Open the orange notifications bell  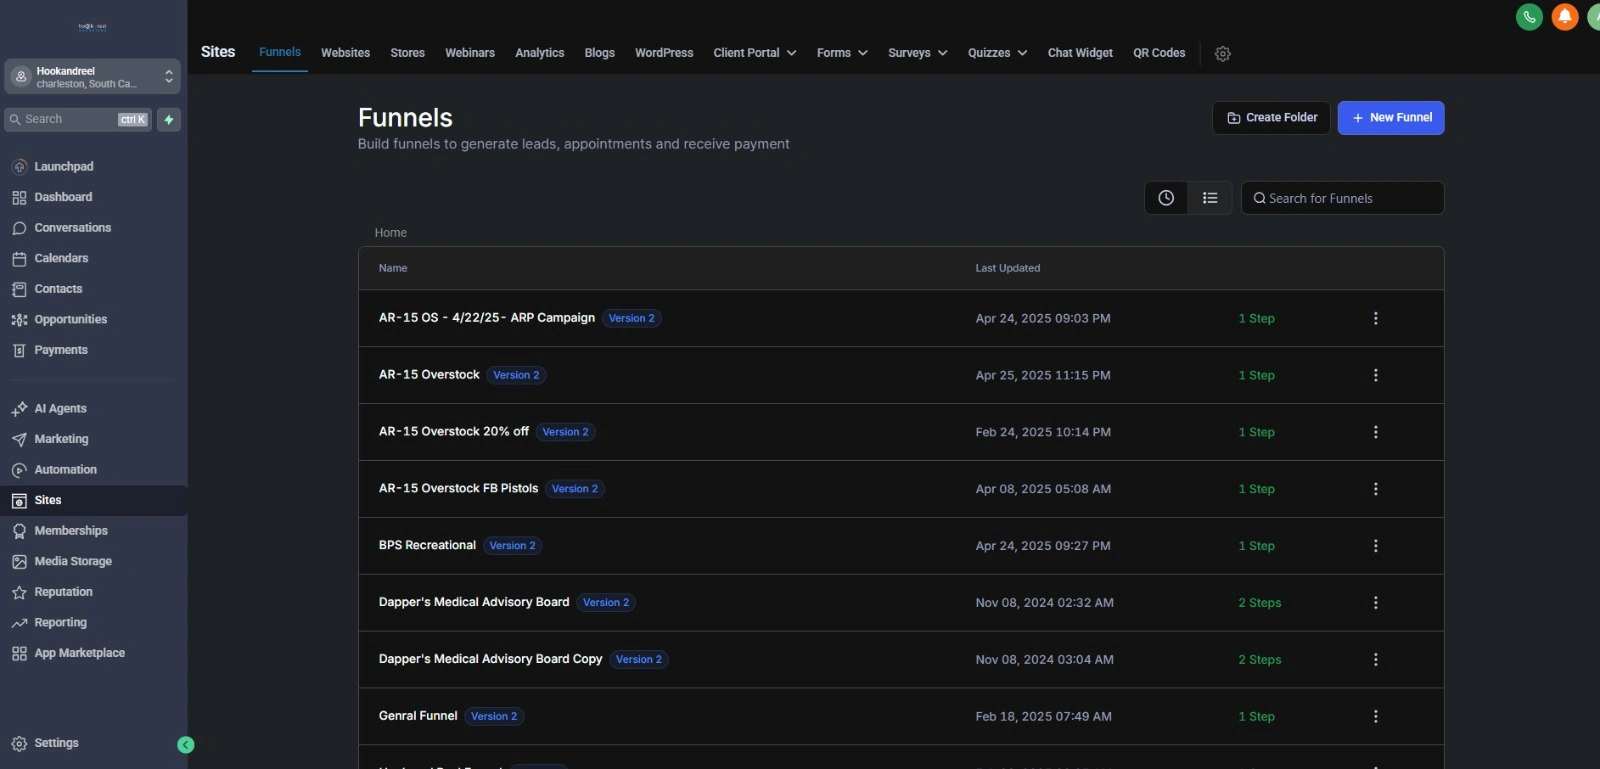(x=1565, y=17)
